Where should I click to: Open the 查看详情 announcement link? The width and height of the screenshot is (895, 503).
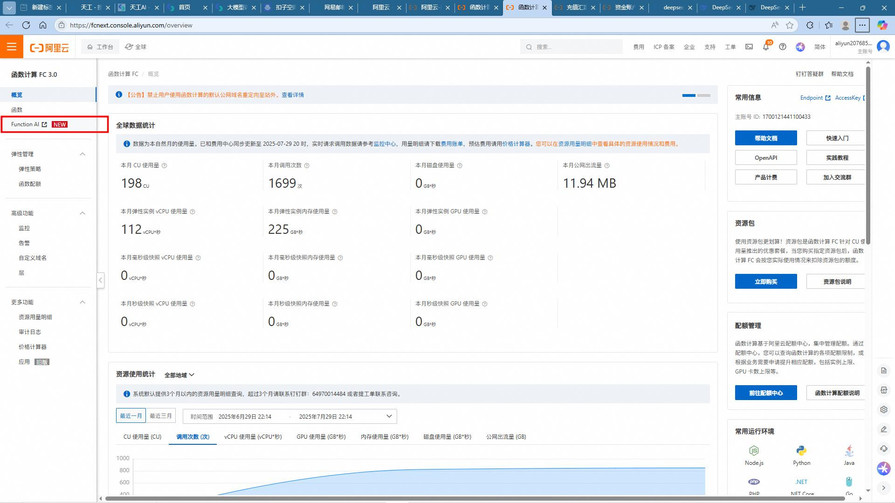coord(293,95)
